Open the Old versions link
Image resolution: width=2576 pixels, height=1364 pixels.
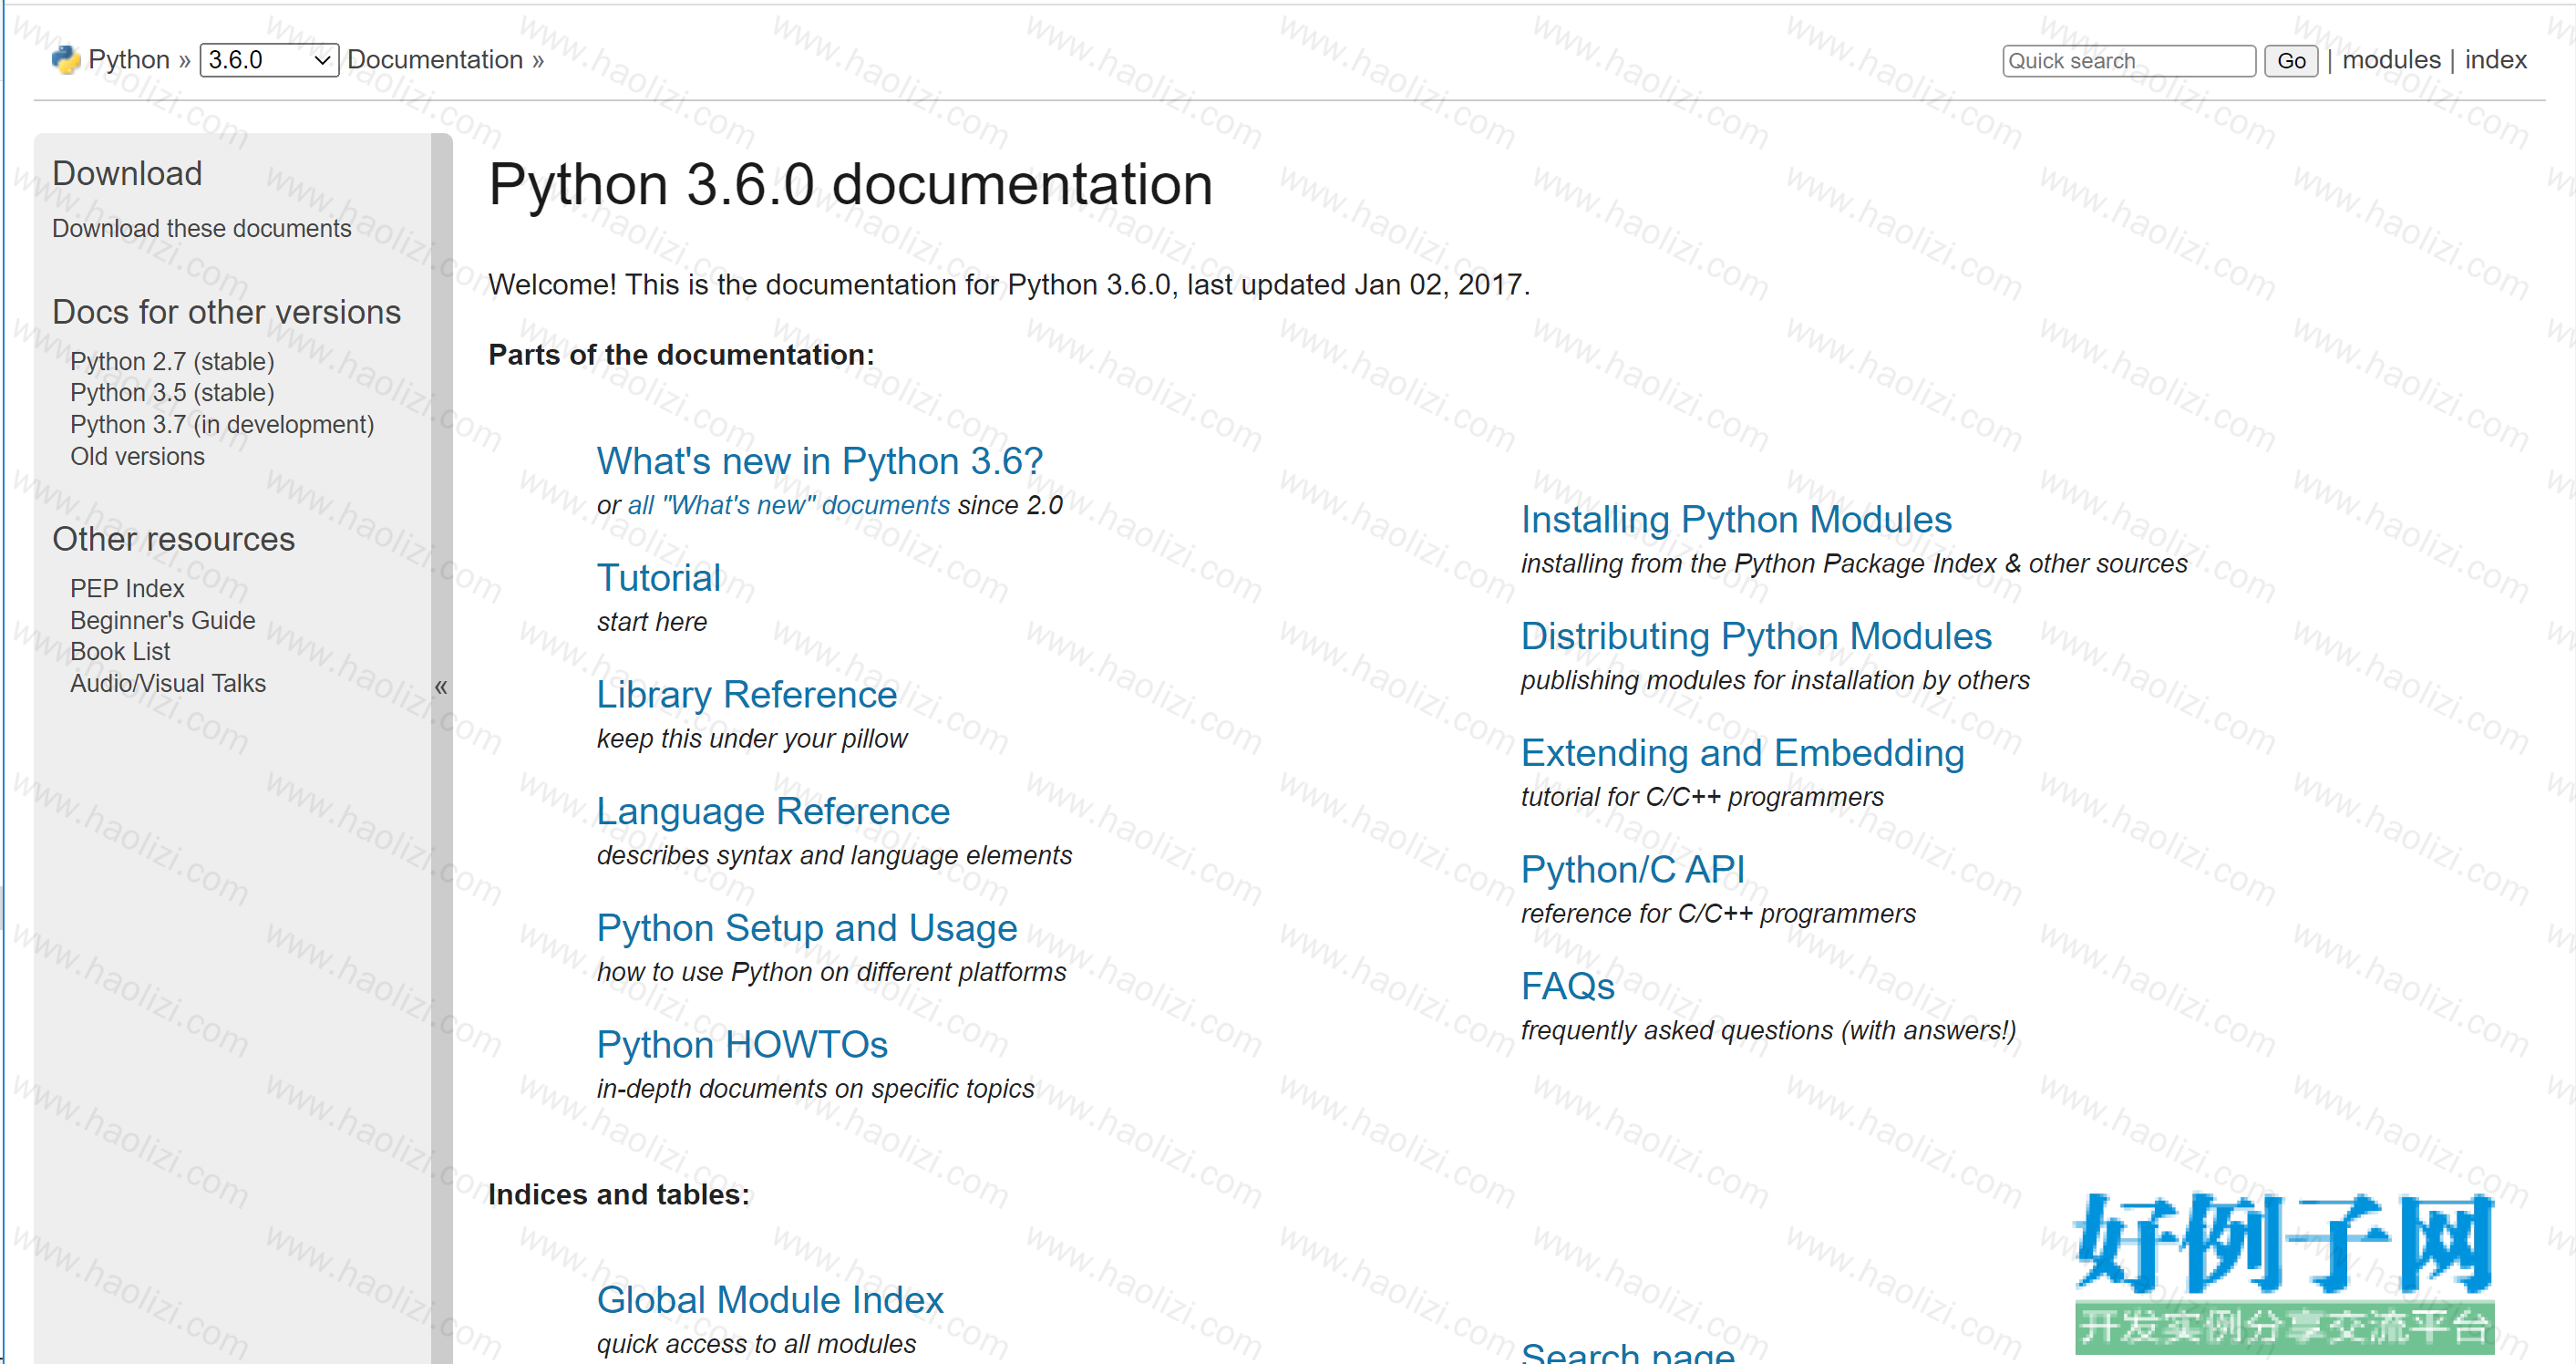coord(137,457)
